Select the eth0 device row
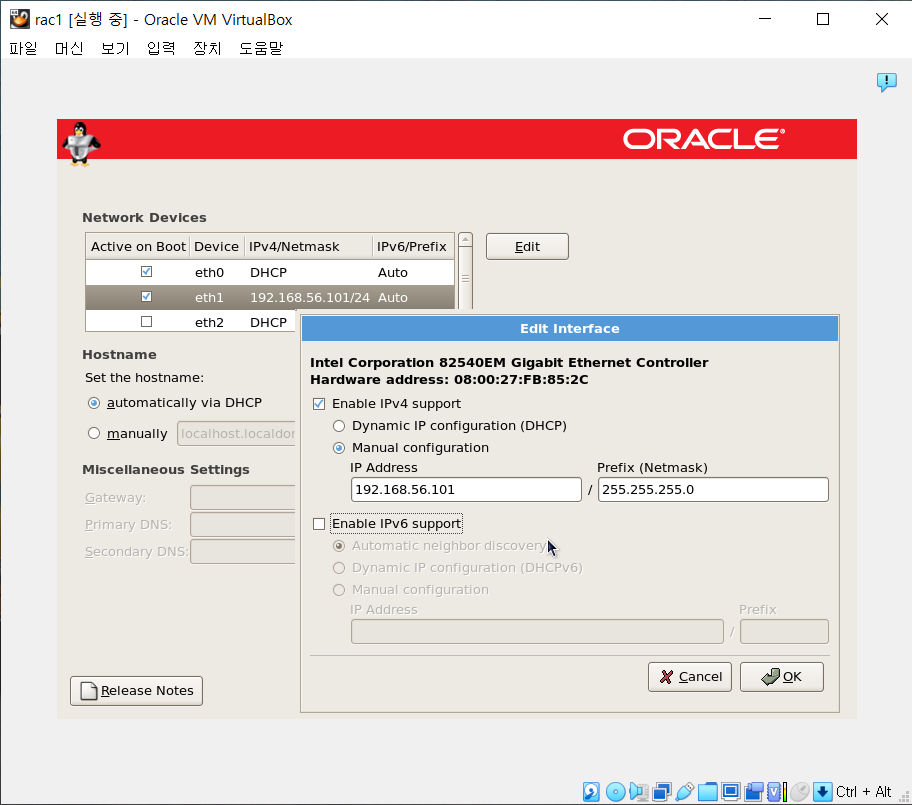This screenshot has width=912, height=805. tap(270, 272)
